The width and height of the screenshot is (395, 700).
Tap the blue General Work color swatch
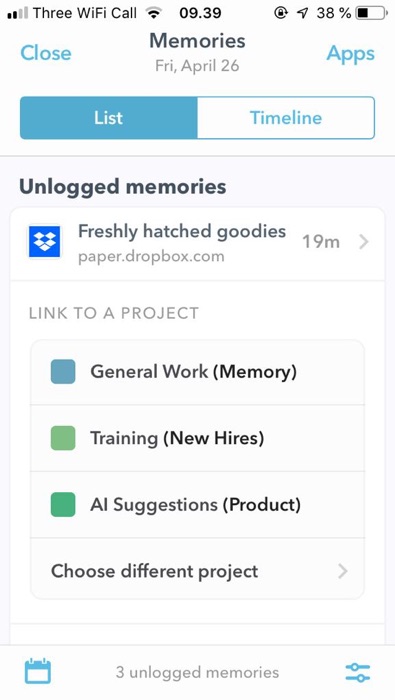(63, 371)
